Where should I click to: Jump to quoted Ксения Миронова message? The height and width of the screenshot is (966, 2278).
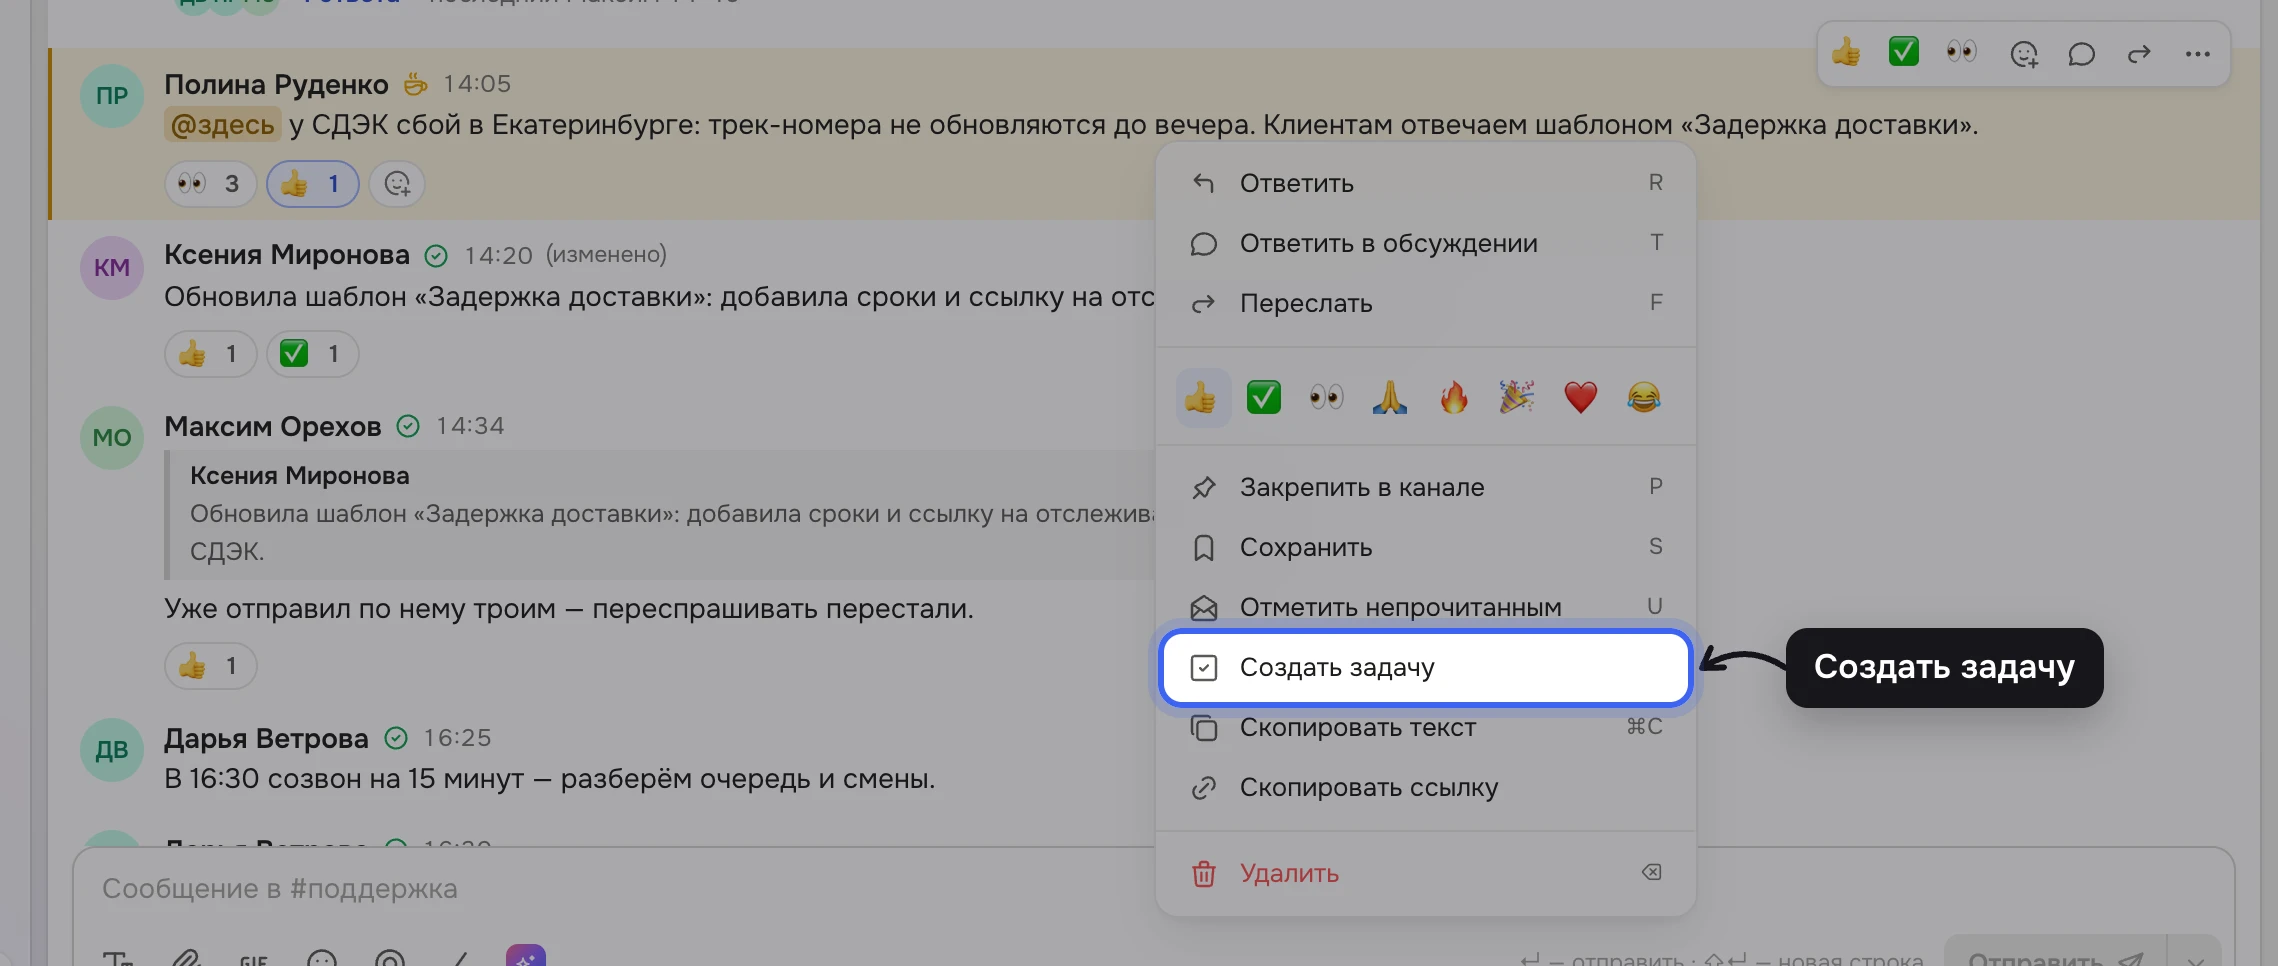[660, 514]
